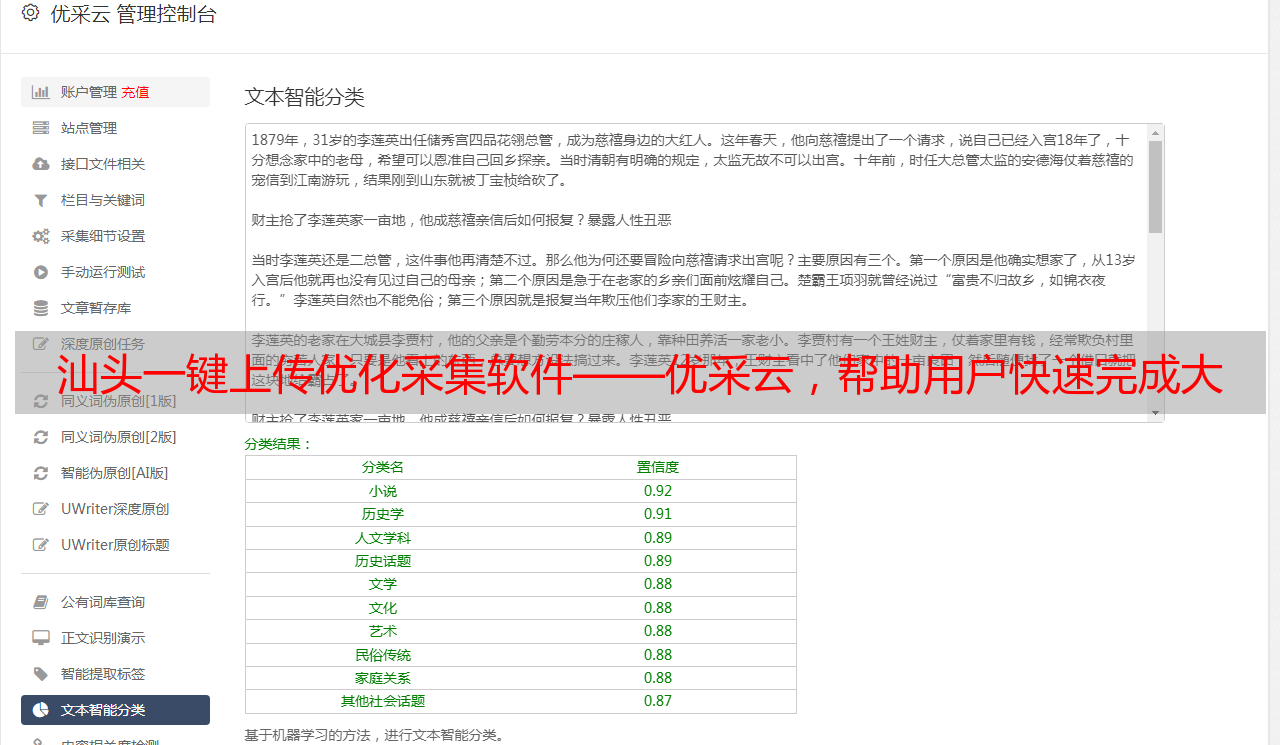Click the 人文学科 category cell
The height and width of the screenshot is (745, 1280).
point(383,538)
